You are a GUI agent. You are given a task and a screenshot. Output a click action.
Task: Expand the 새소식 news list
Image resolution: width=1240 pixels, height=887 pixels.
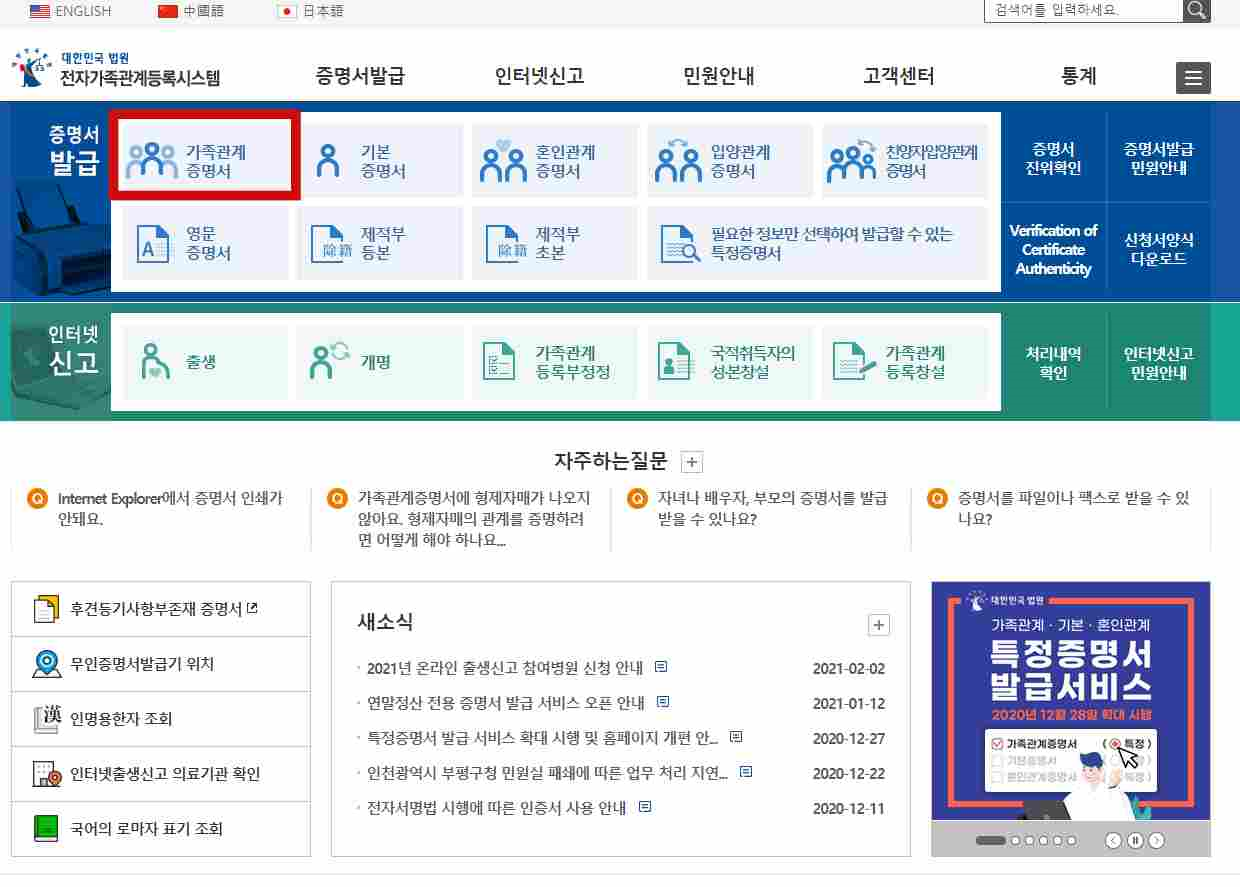tap(878, 624)
